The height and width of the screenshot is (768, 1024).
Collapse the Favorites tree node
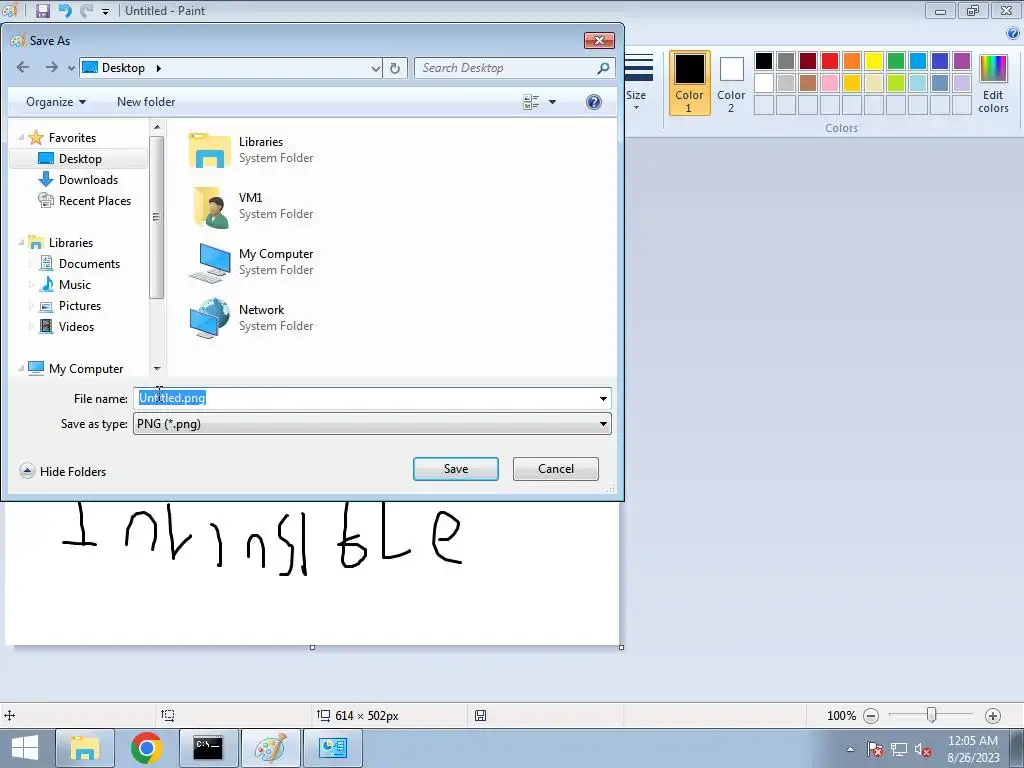click(21, 137)
